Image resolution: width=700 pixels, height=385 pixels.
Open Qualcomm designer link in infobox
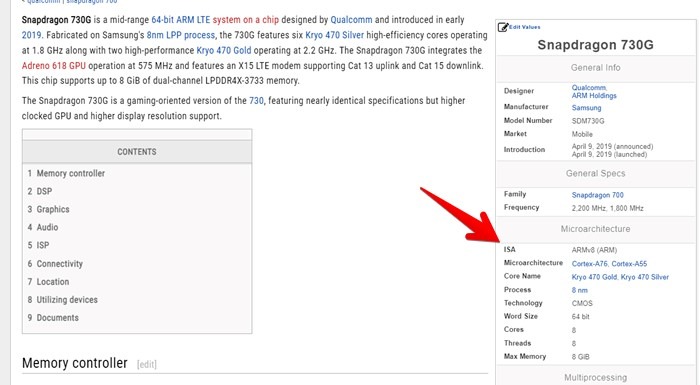589,88
